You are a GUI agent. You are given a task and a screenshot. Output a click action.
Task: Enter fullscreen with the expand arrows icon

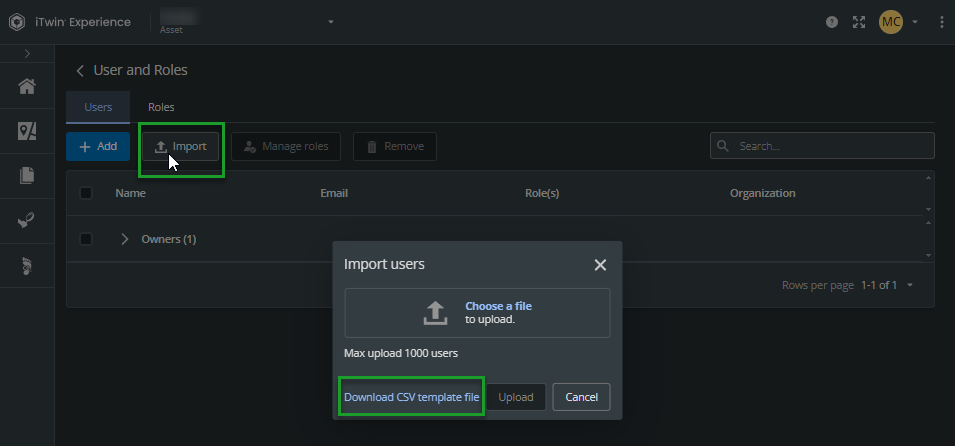(858, 22)
